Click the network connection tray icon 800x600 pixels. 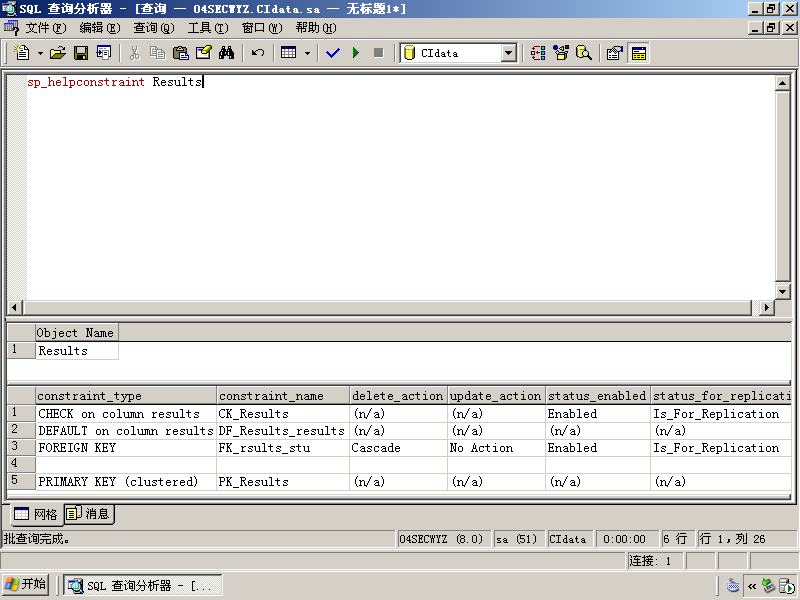tap(768, 586)
